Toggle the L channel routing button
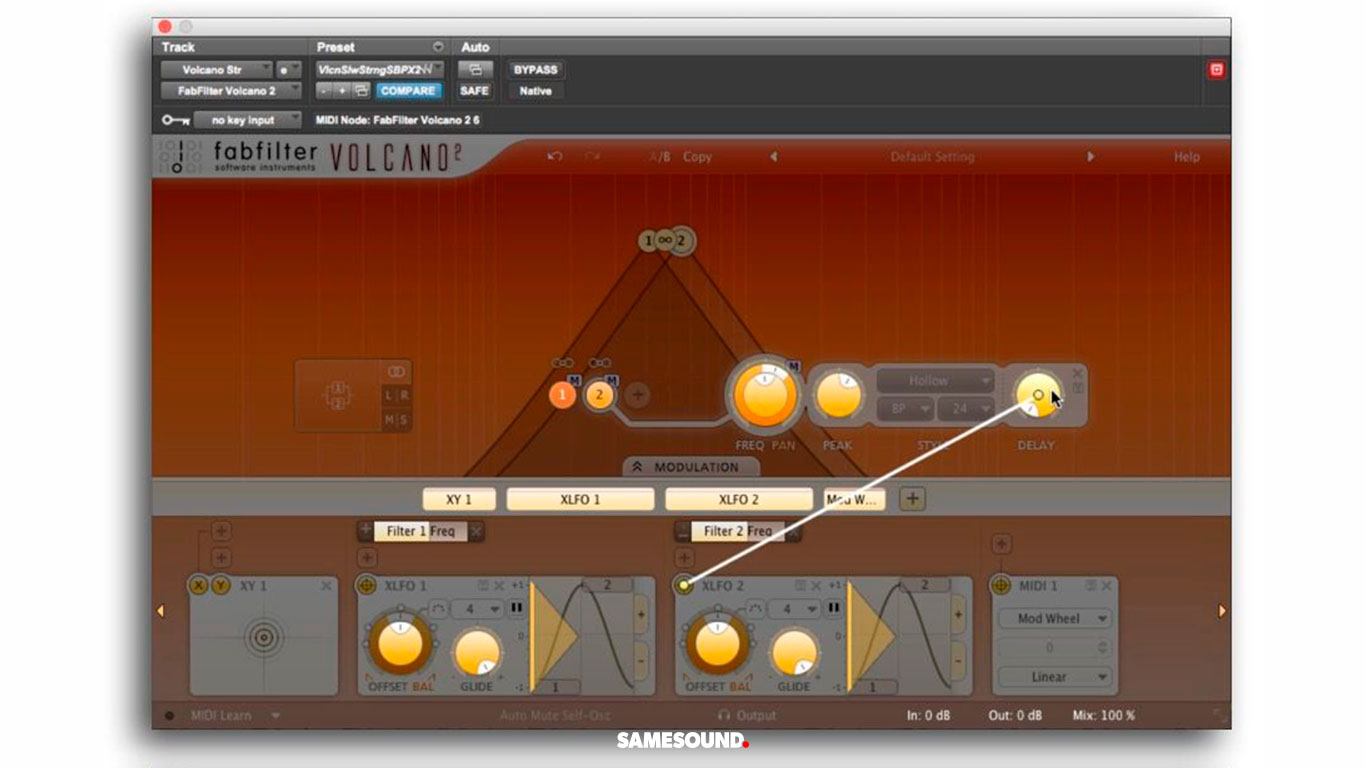The width and height of the screenshot is (1366, 768). coord(390,395)
